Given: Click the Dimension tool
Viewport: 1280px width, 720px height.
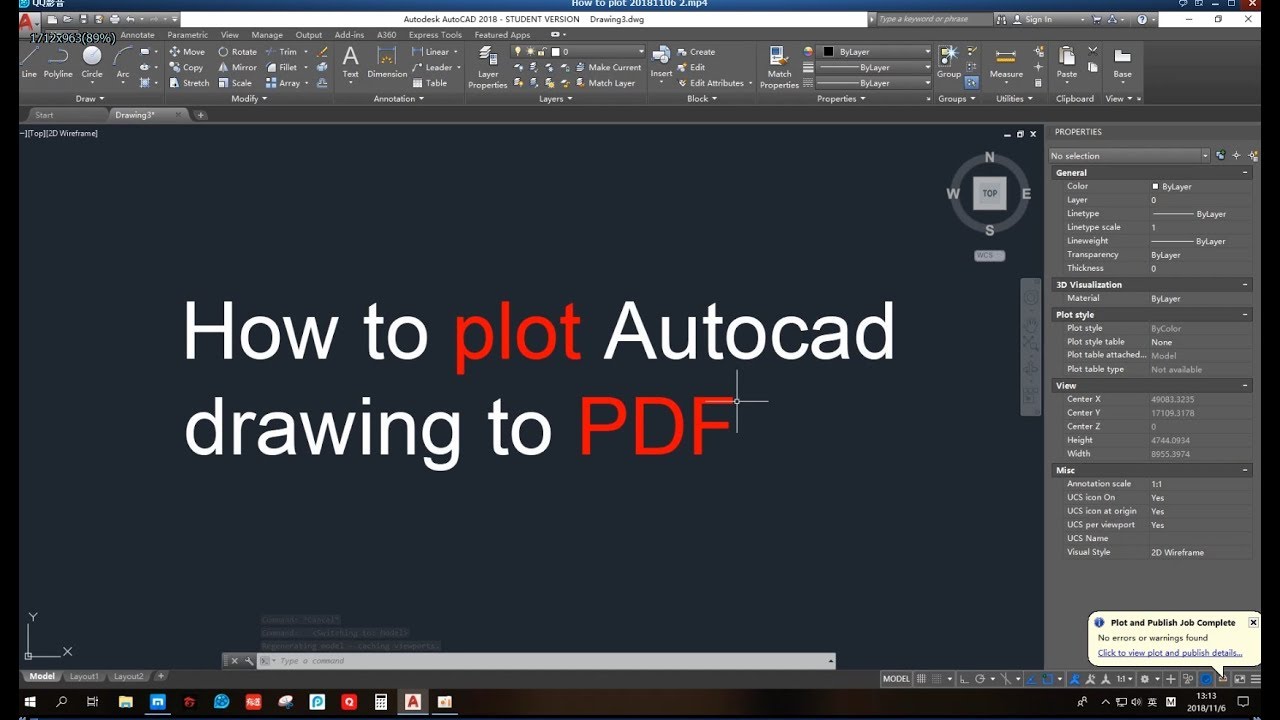Looking at the screenshot, I should pos(387,61).
